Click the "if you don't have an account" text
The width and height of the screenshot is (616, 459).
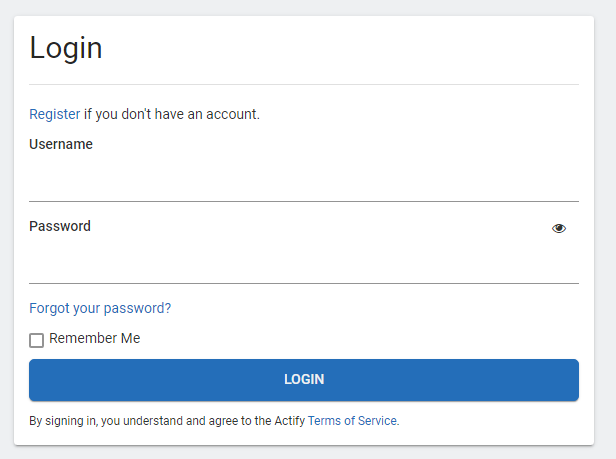coord(172,114)
